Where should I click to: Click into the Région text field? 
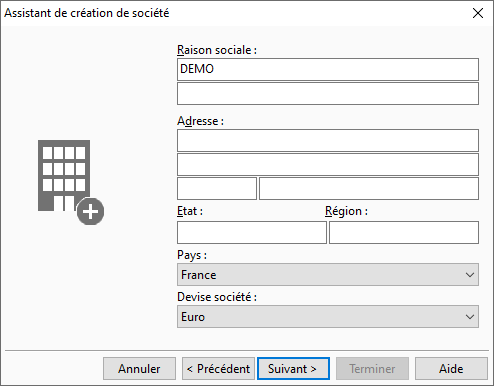404,232
